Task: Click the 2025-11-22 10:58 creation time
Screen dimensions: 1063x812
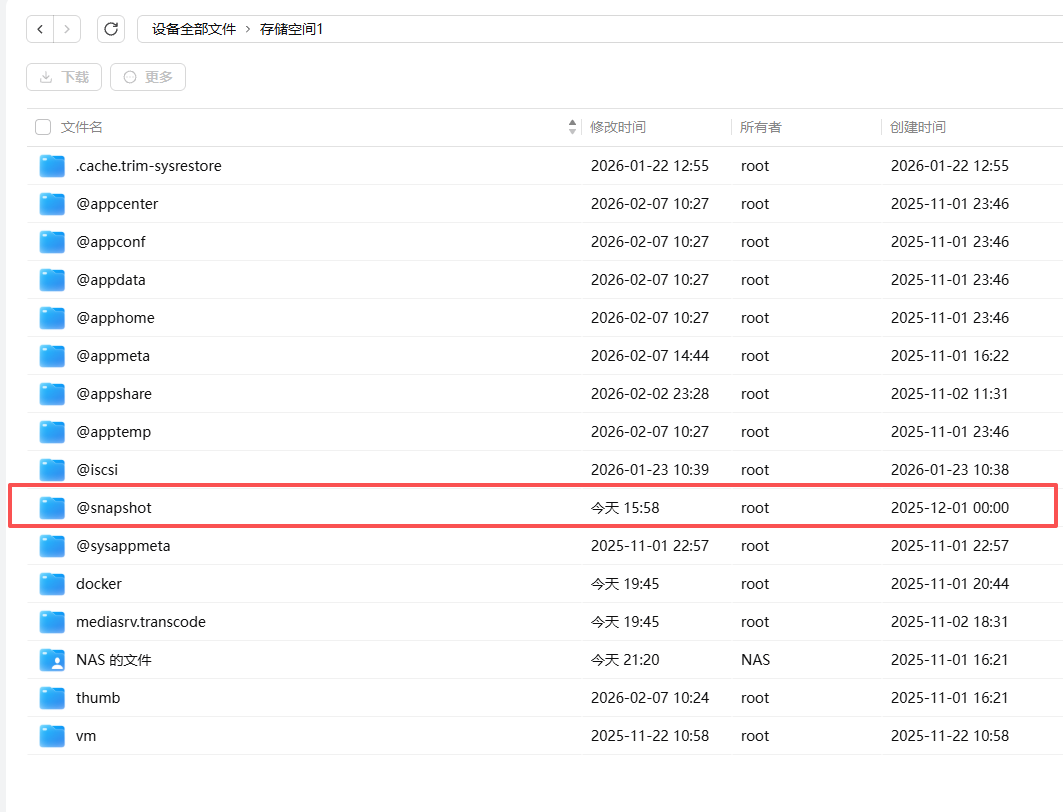Action: [x=950, y=735]
